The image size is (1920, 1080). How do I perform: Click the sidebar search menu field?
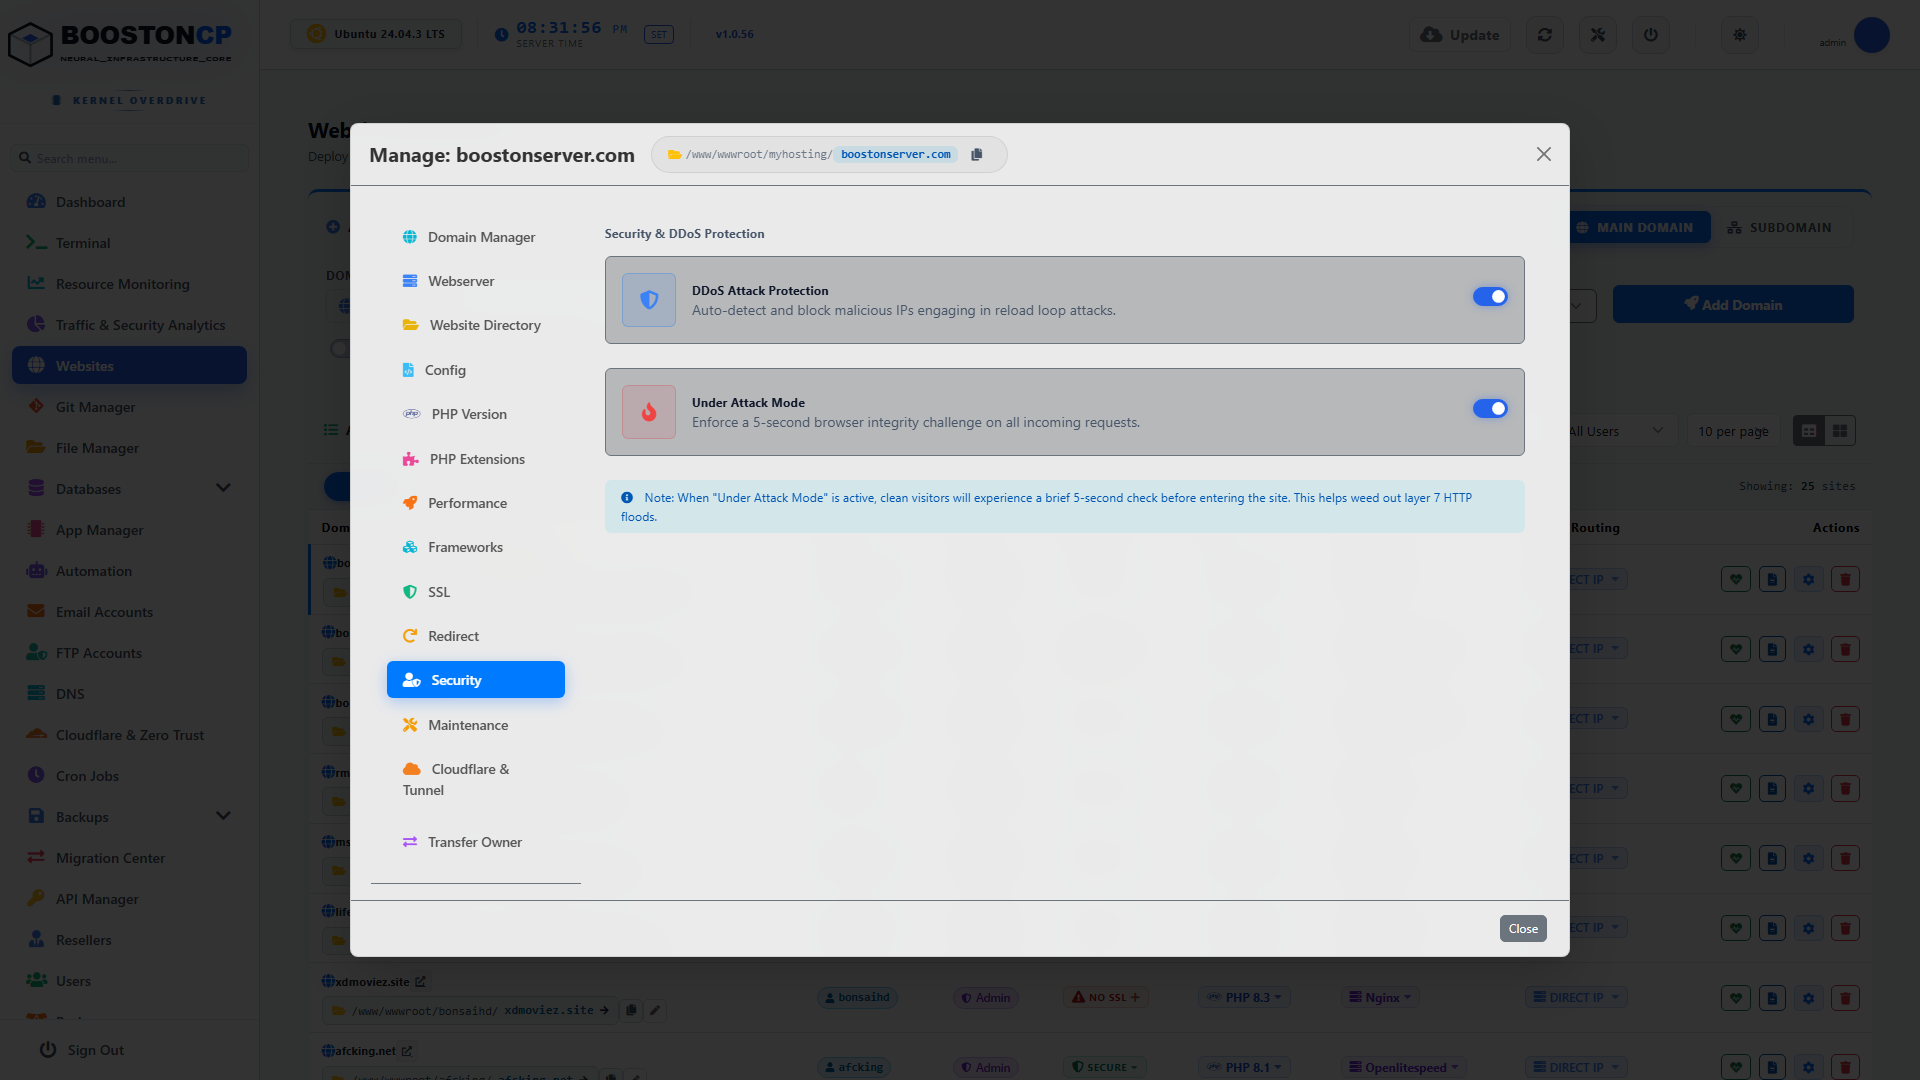(130, 158)
